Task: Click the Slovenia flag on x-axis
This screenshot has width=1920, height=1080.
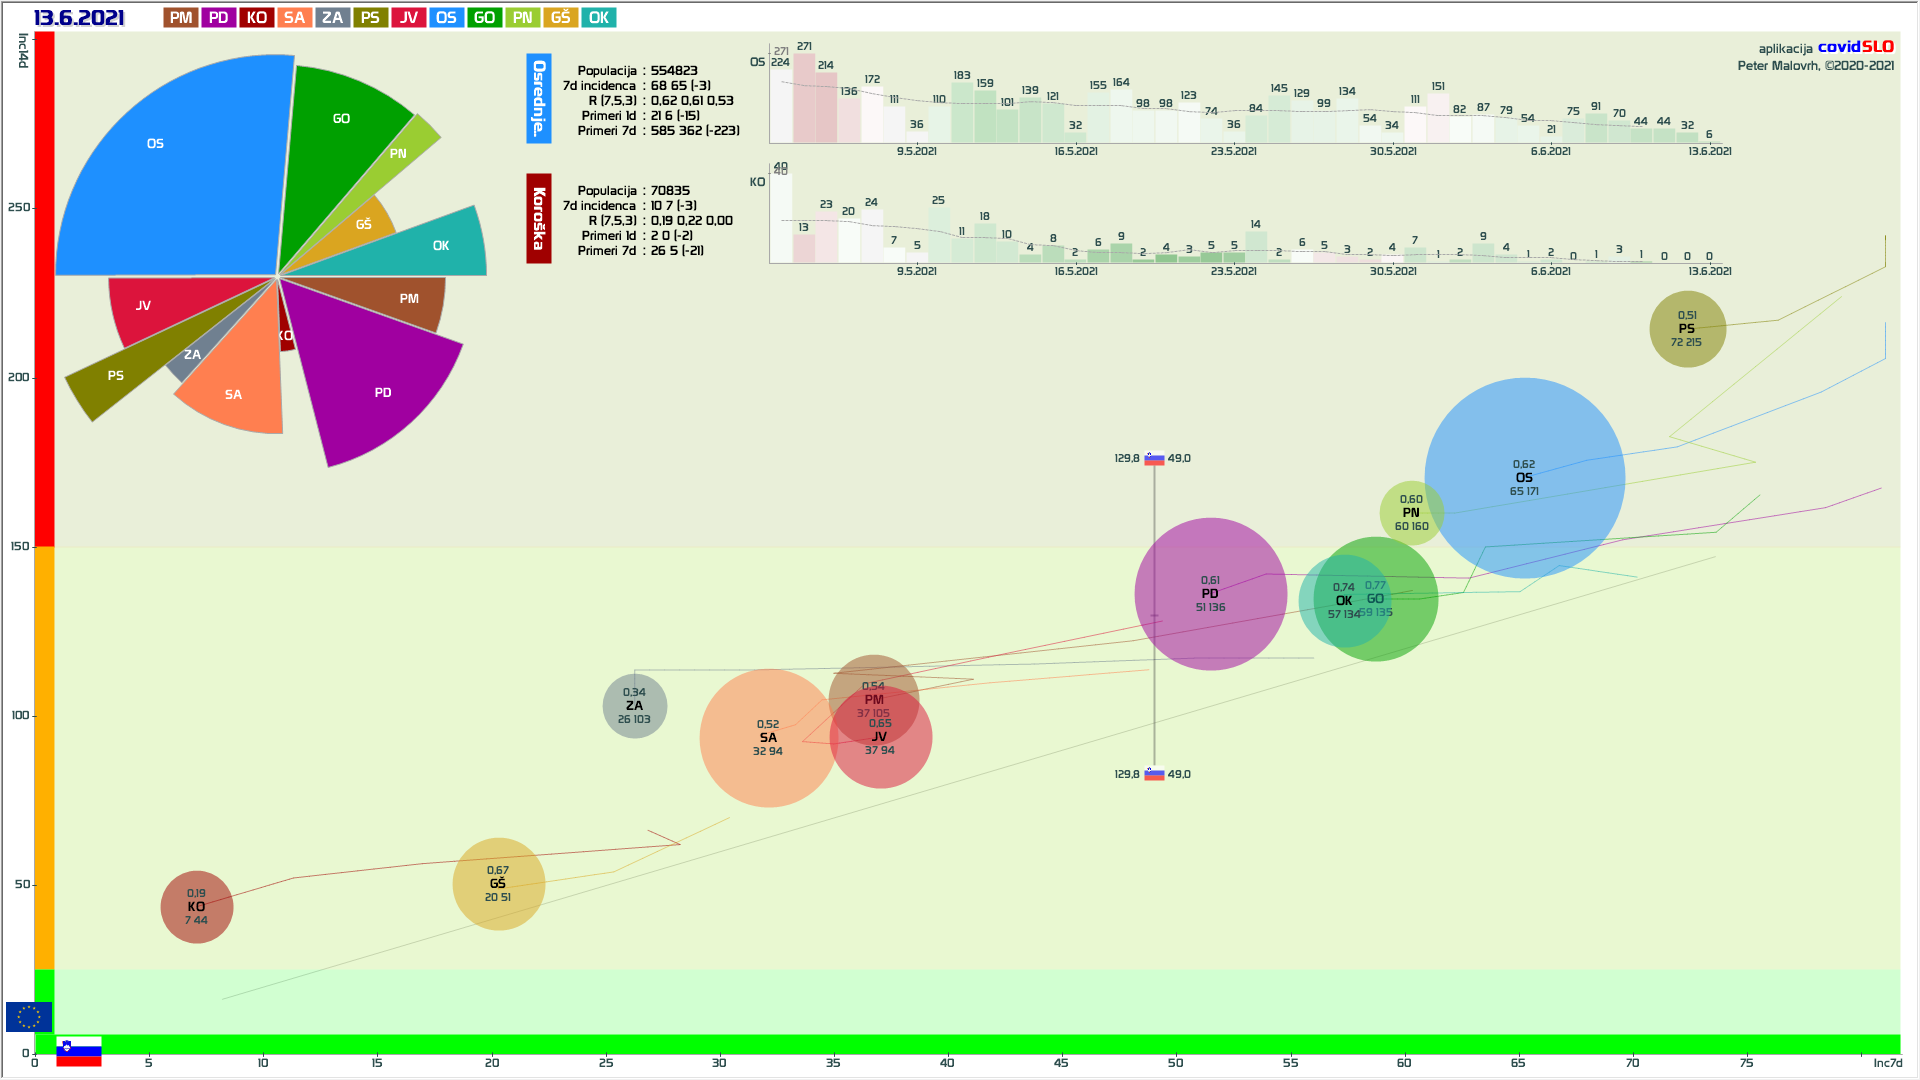Action: point(79,1051)
